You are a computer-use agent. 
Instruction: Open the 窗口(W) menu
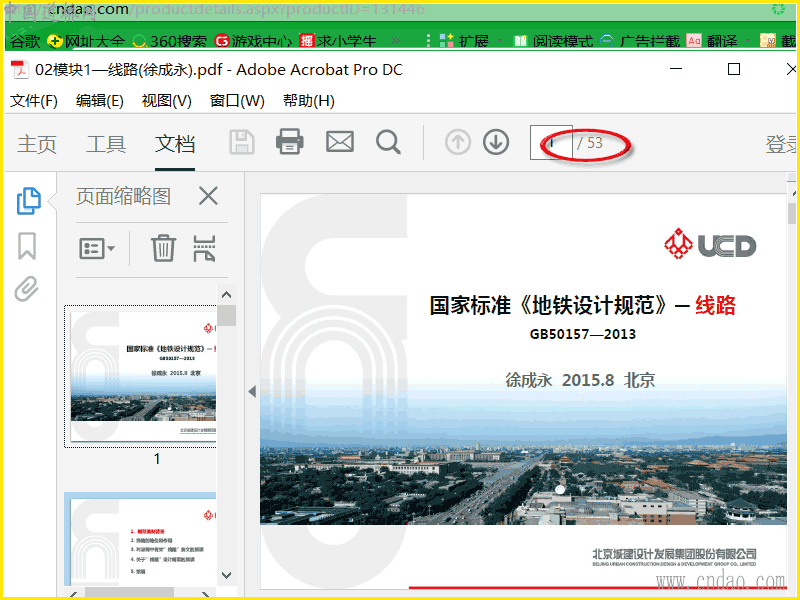coord(237,101)
